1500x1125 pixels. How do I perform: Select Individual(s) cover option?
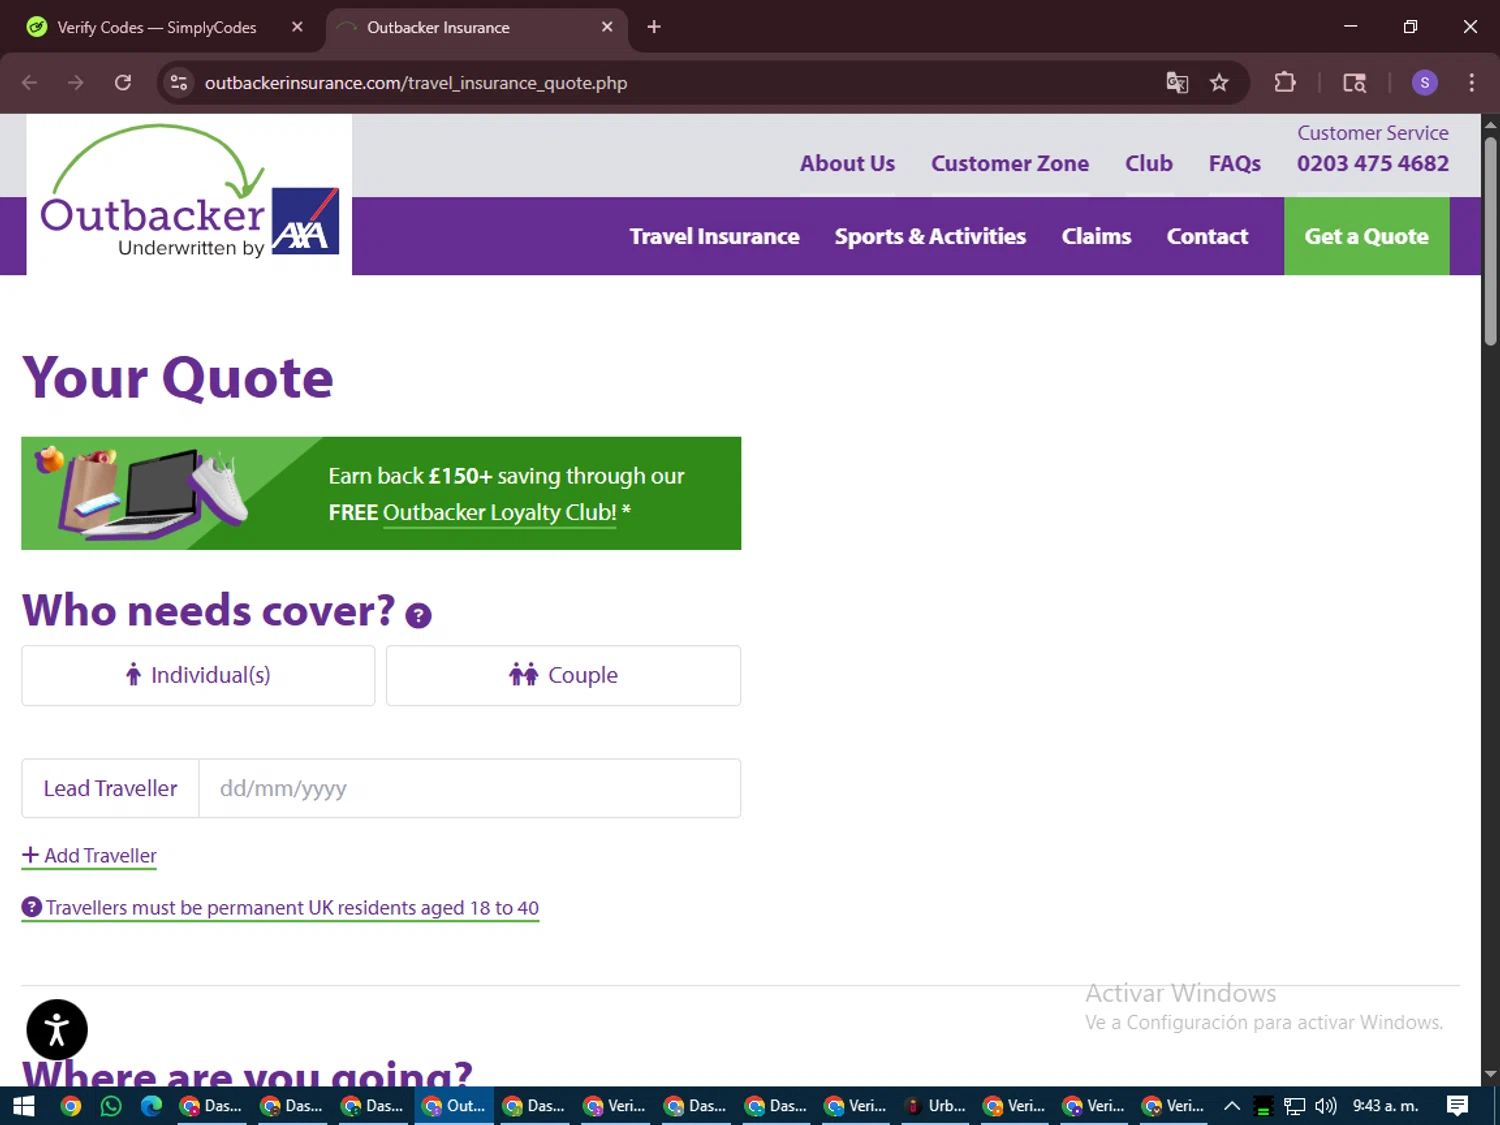tap(198, 675)
